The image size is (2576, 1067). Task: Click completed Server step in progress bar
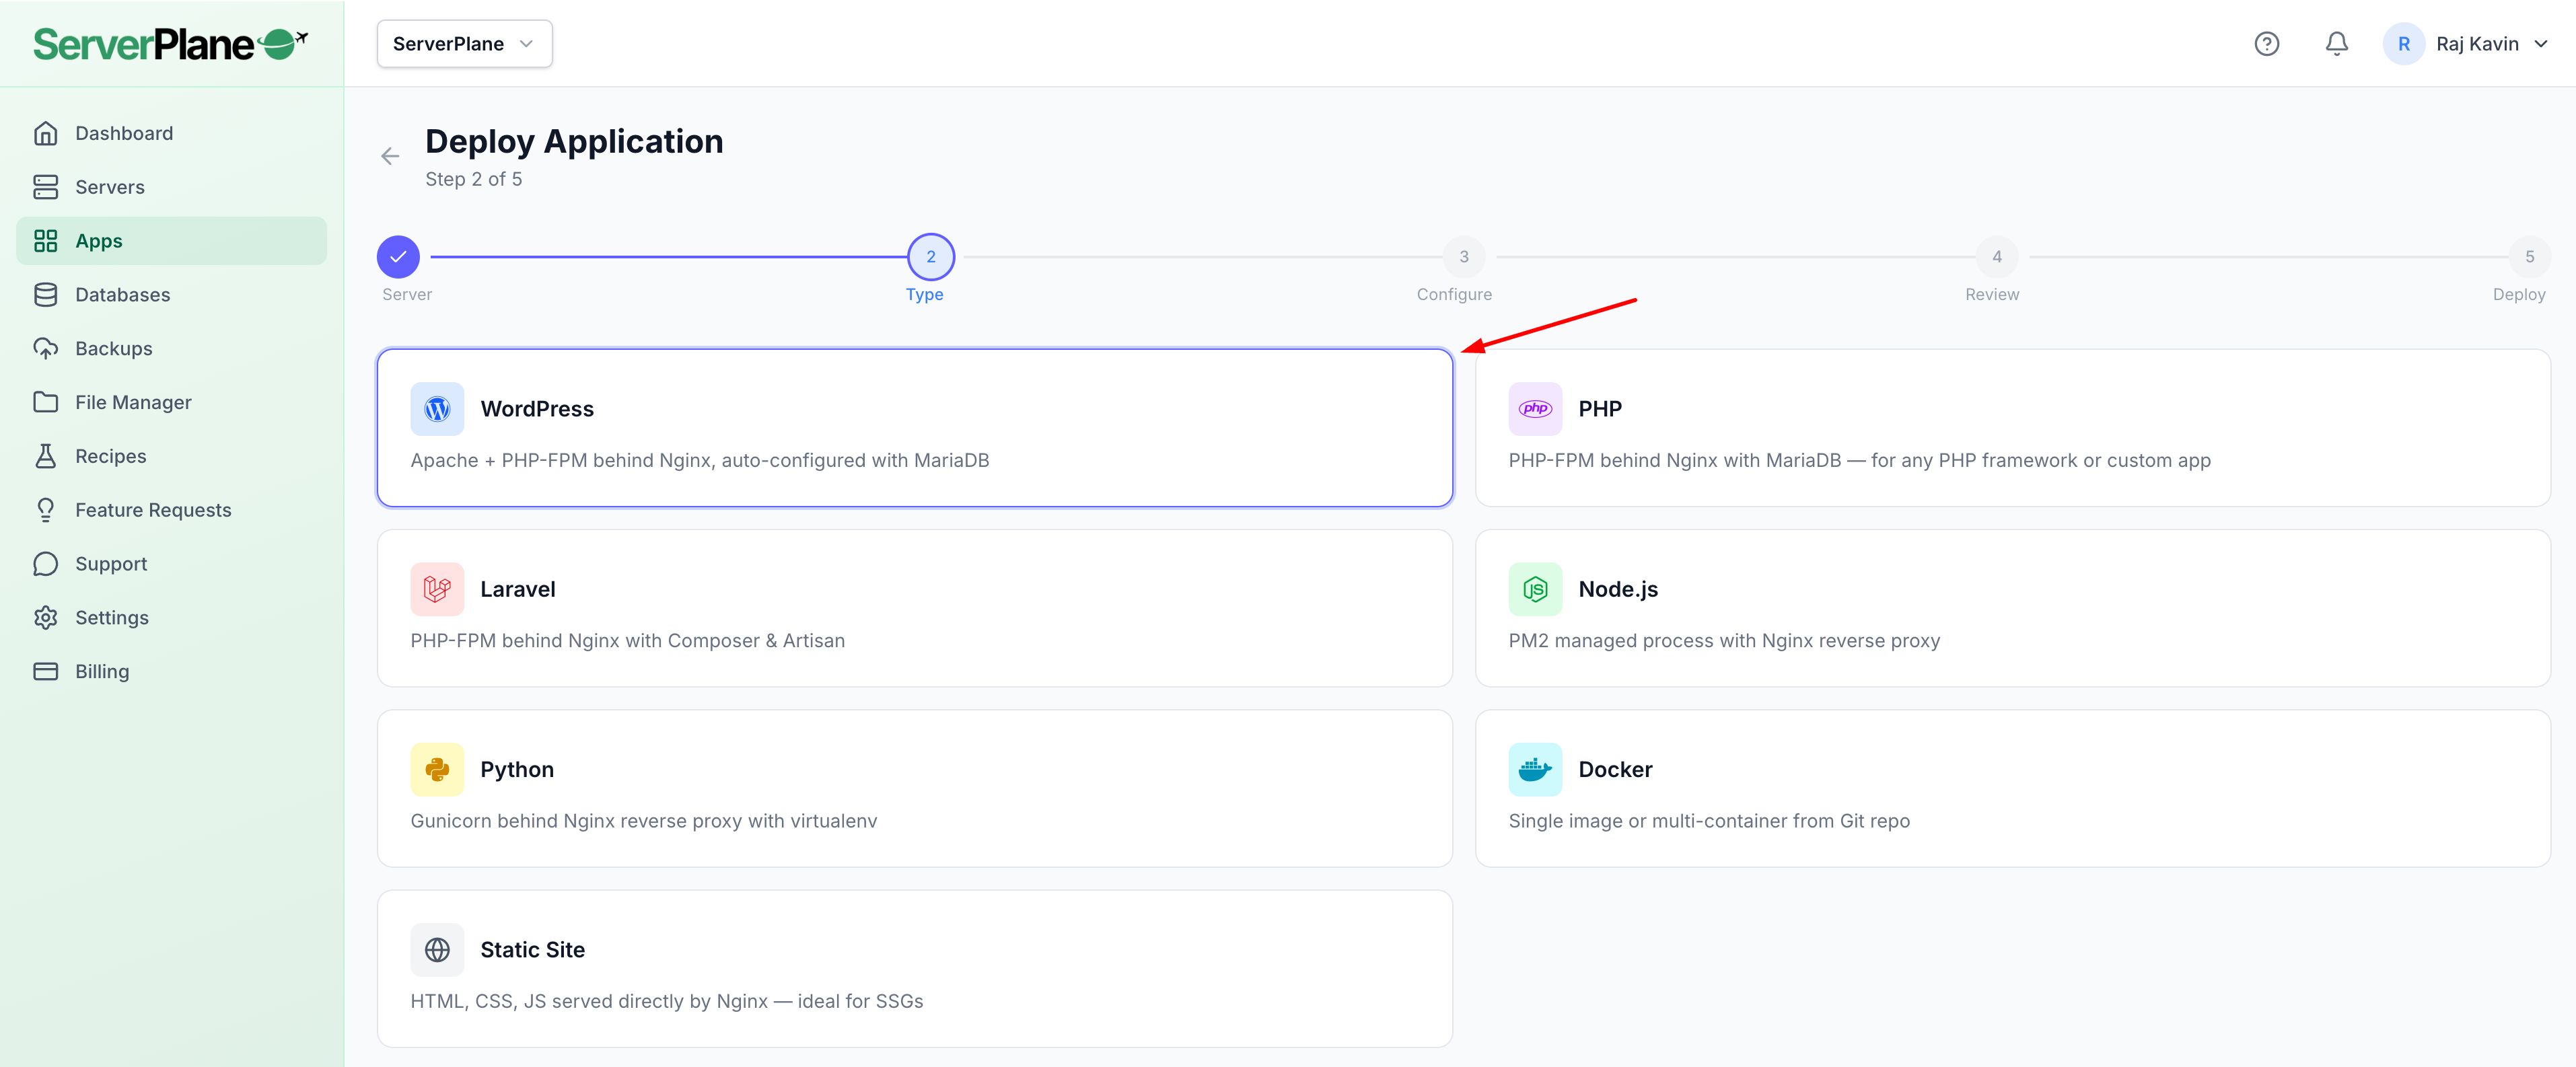pyautogui.click(x=398, y=257)
